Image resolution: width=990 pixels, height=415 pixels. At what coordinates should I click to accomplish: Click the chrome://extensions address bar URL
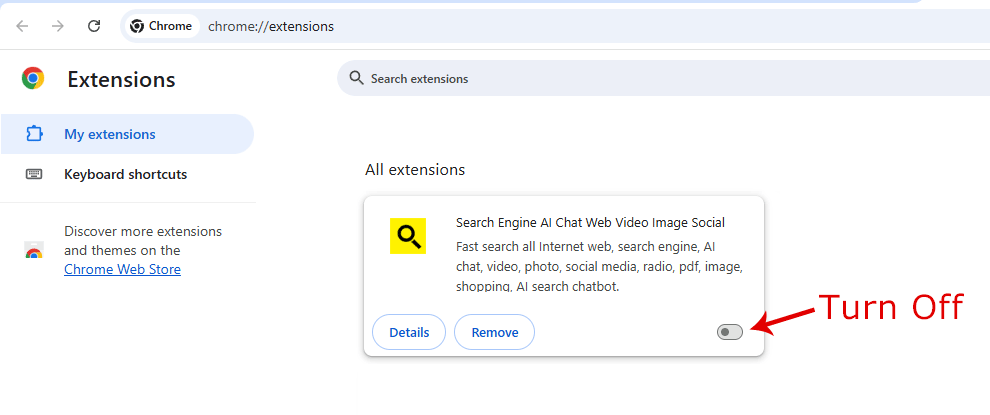[271, 26]
